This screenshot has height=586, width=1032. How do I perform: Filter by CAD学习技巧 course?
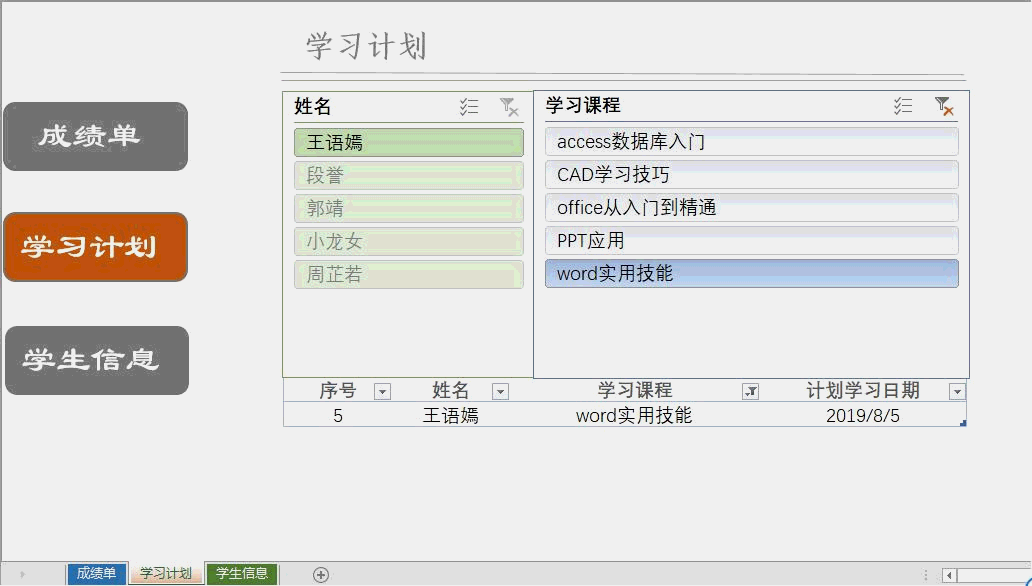point(752,174)
